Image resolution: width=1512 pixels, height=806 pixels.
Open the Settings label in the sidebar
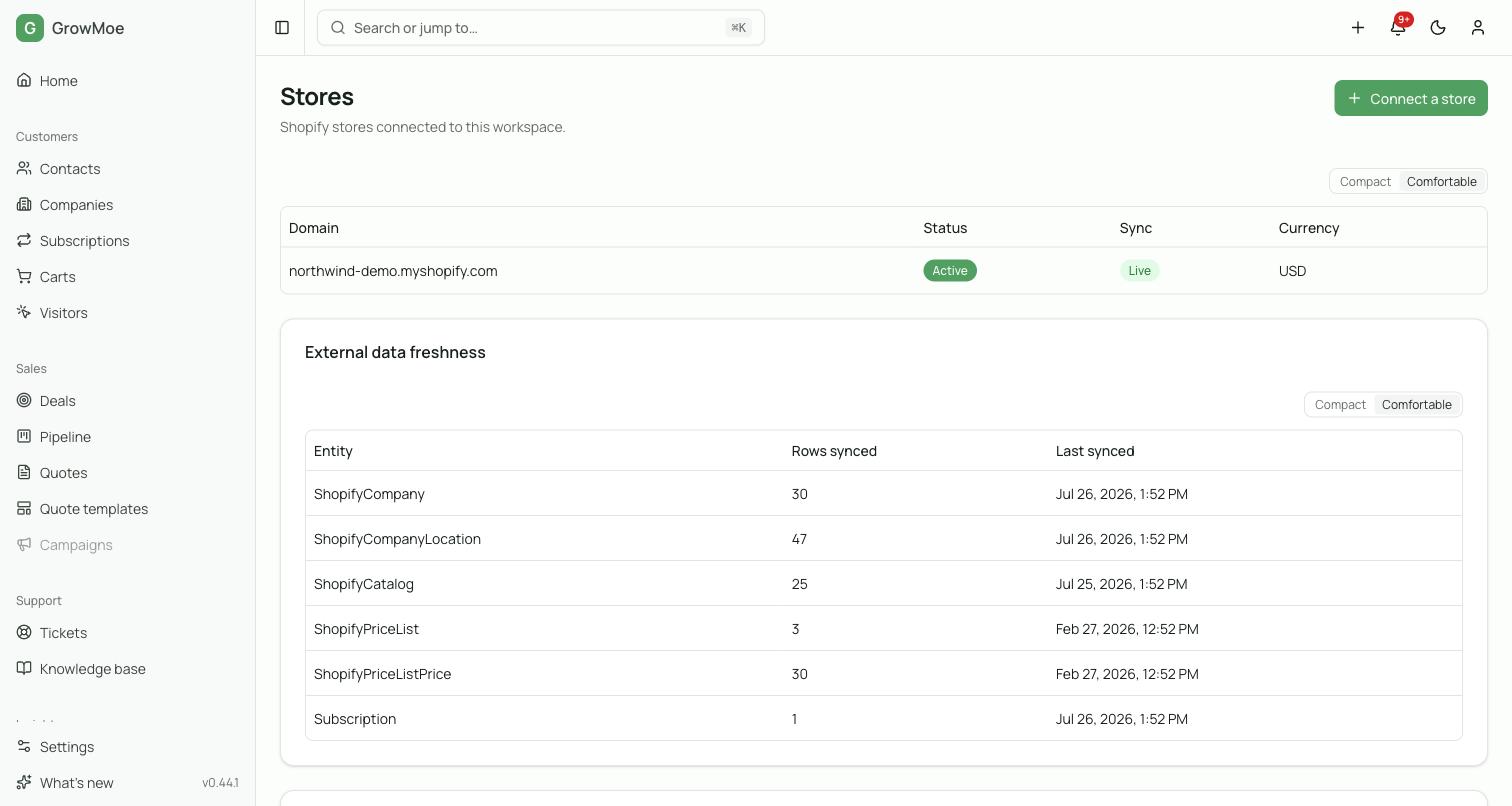[67, 747]
